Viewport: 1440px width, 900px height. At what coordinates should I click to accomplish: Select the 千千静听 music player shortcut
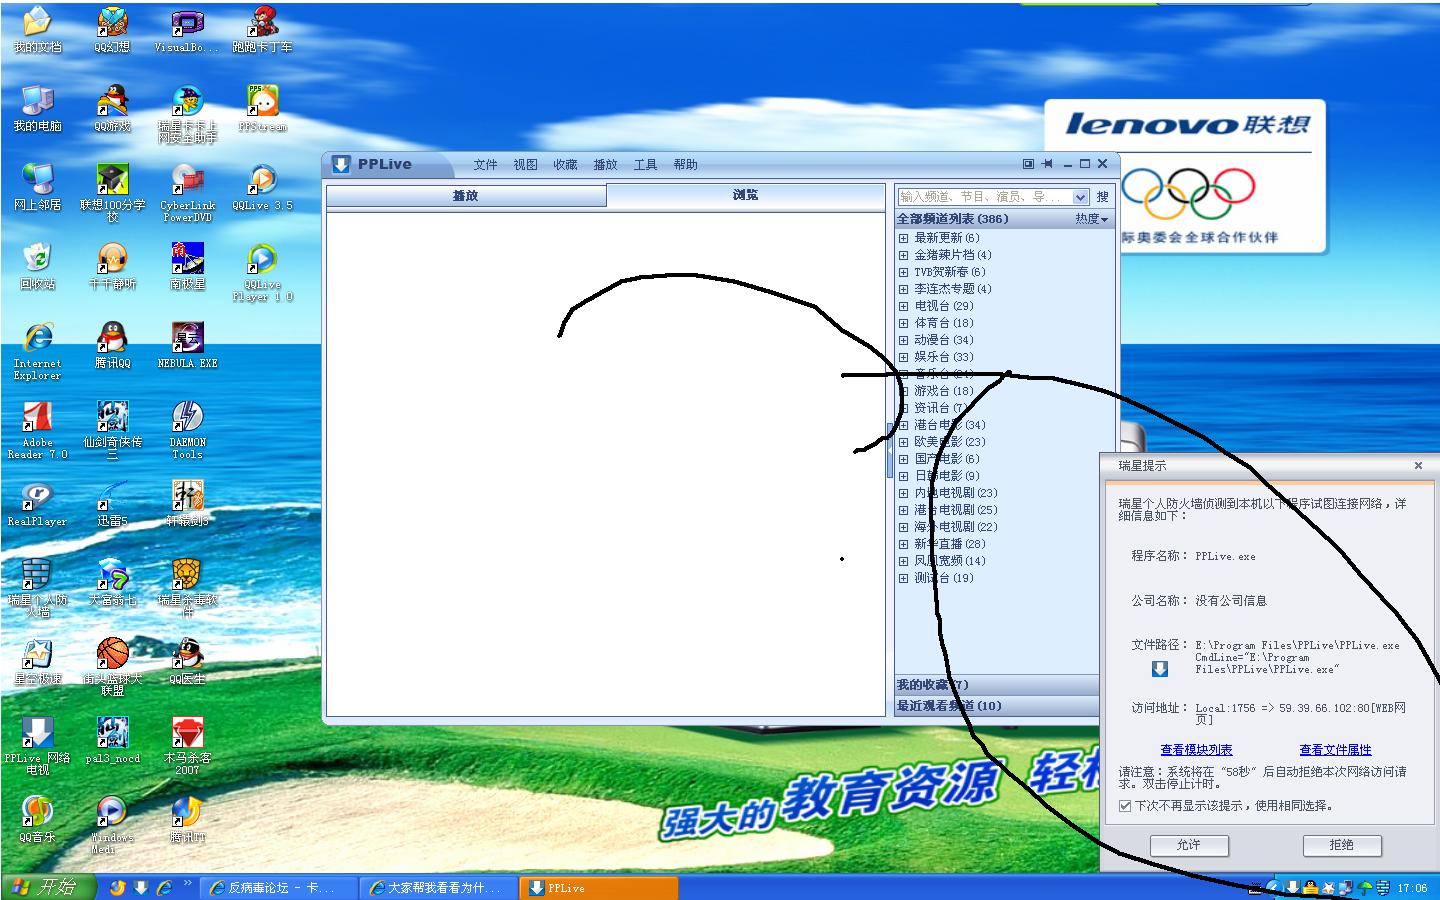(x=112, y=267)
